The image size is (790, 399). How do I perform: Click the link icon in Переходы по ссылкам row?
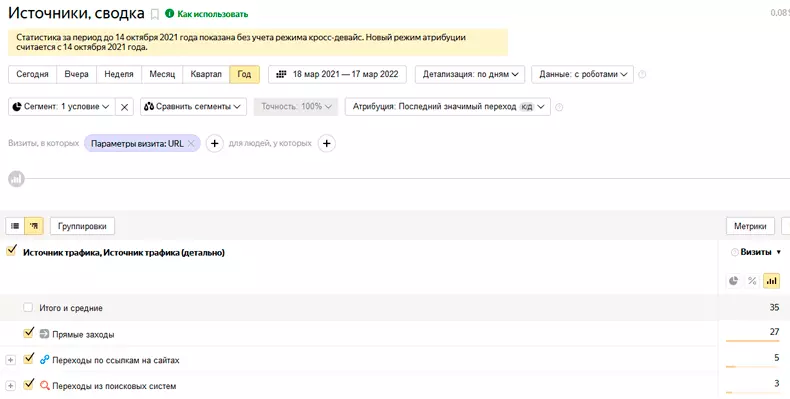tap(44, 360)
